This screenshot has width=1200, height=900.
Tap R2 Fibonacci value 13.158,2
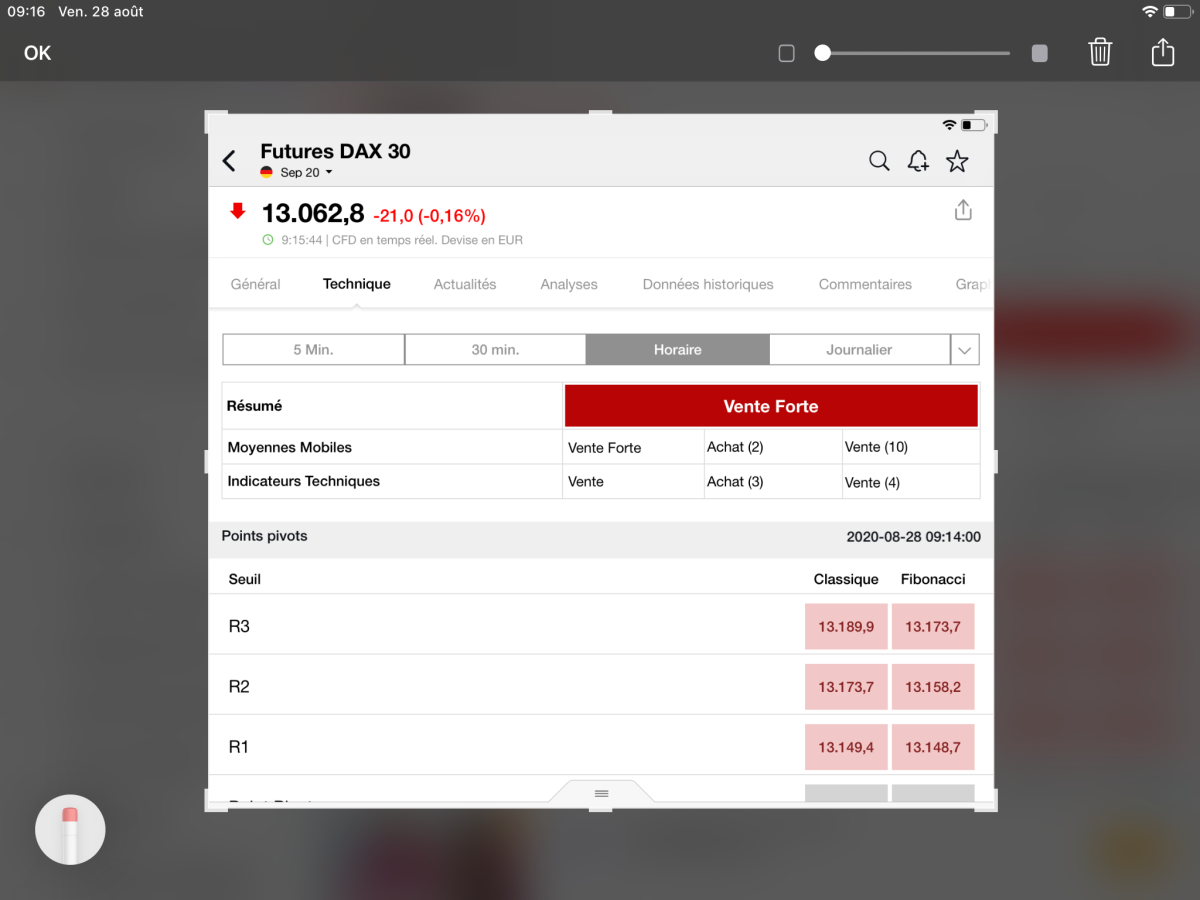[x=933, y=687]
